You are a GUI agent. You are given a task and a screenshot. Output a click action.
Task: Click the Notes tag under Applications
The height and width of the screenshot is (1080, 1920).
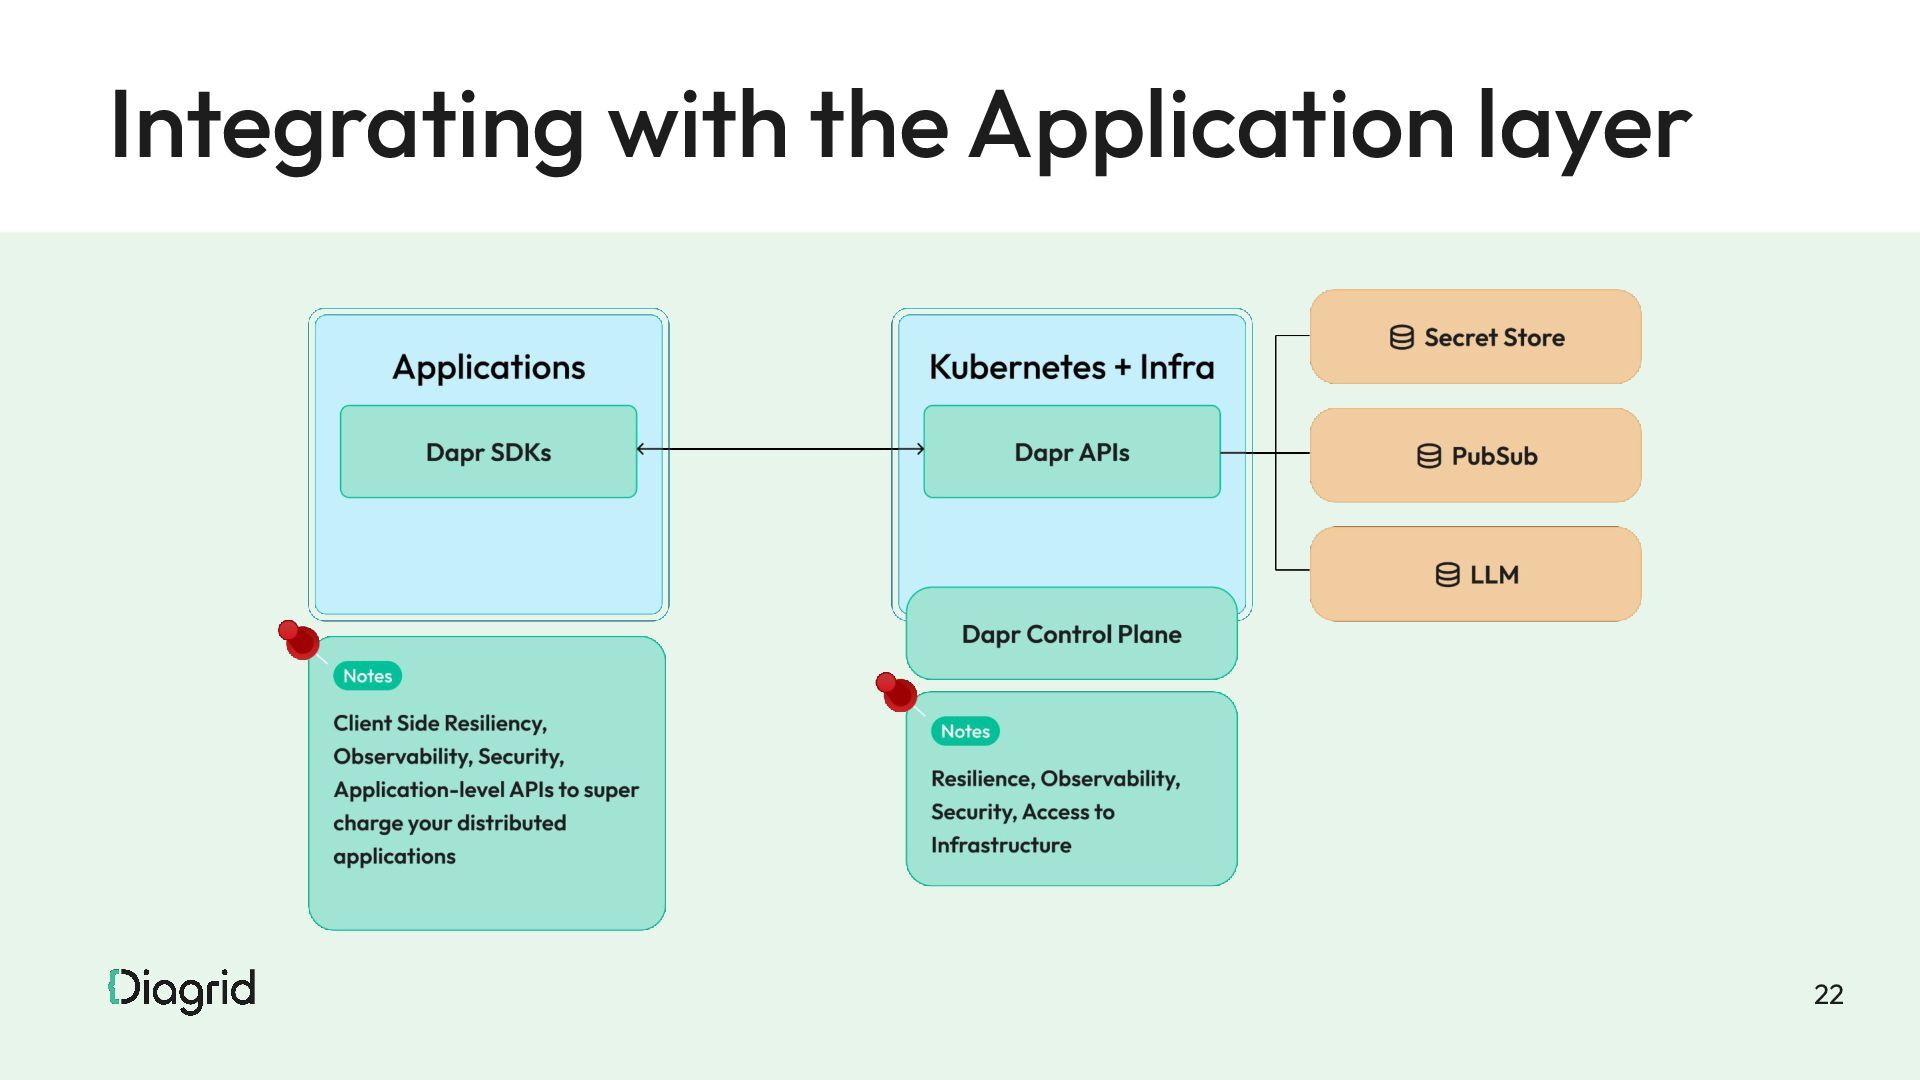[367, 676]
